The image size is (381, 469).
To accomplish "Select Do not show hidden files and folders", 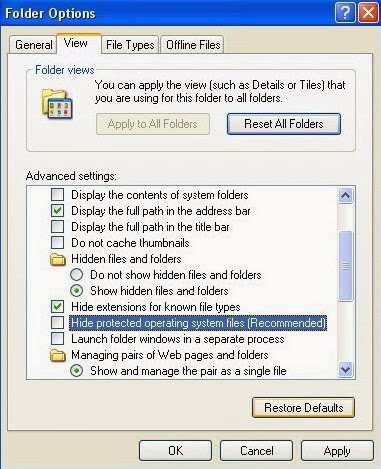I will pos(77,275).
